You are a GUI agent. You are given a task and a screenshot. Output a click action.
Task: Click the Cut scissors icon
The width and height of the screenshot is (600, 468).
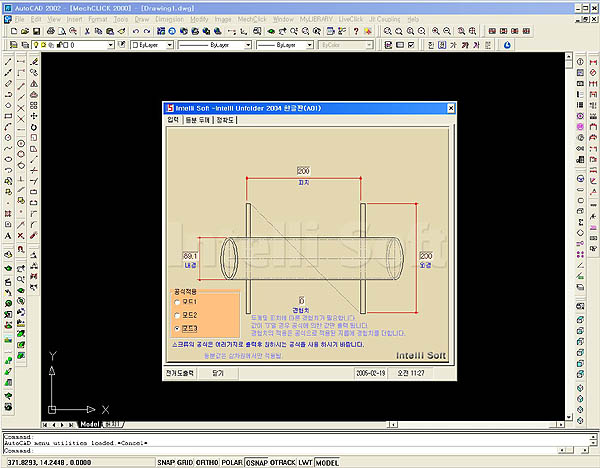pos(87,31)
